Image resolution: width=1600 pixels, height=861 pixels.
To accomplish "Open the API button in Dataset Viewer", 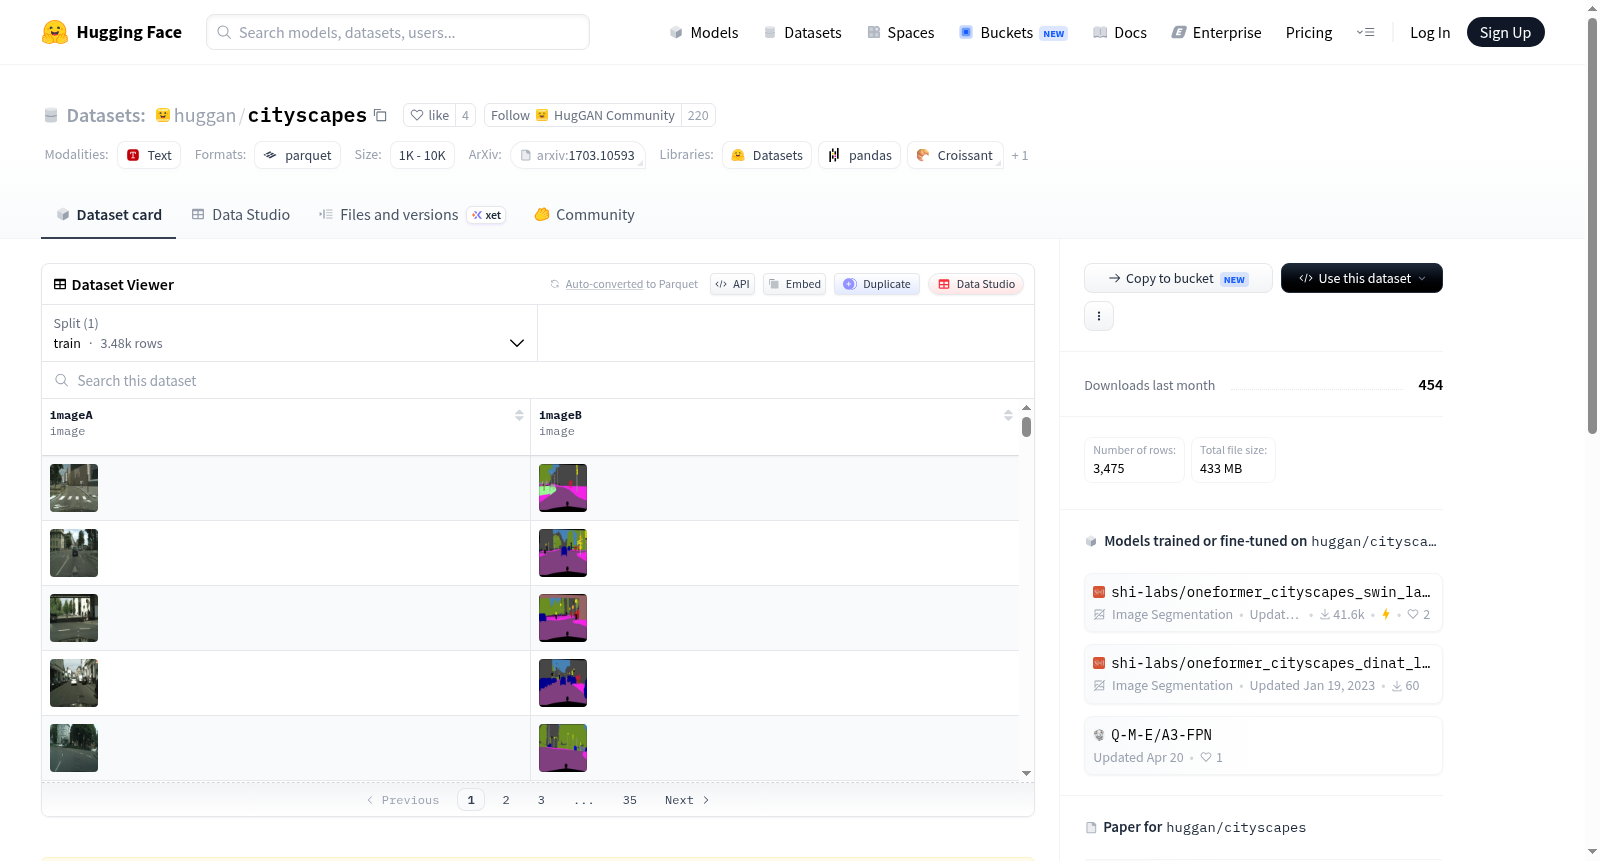I will (732, 284).
